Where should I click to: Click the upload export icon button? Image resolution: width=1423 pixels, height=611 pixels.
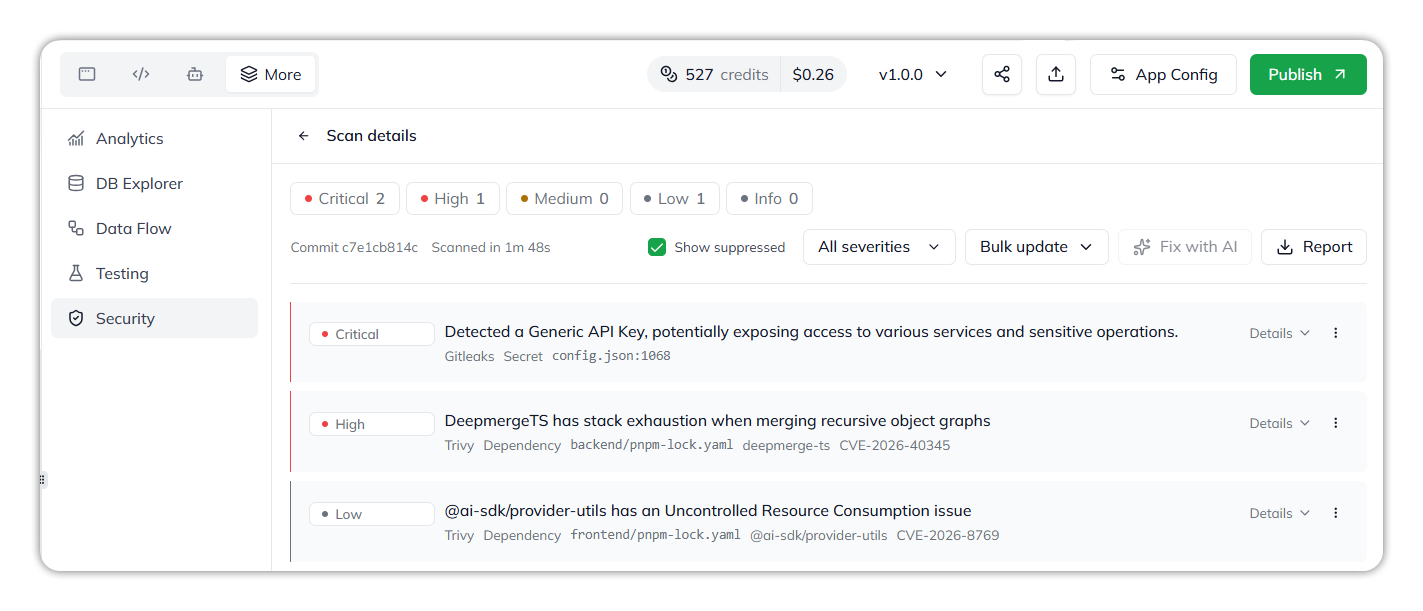pos(1056,74)
